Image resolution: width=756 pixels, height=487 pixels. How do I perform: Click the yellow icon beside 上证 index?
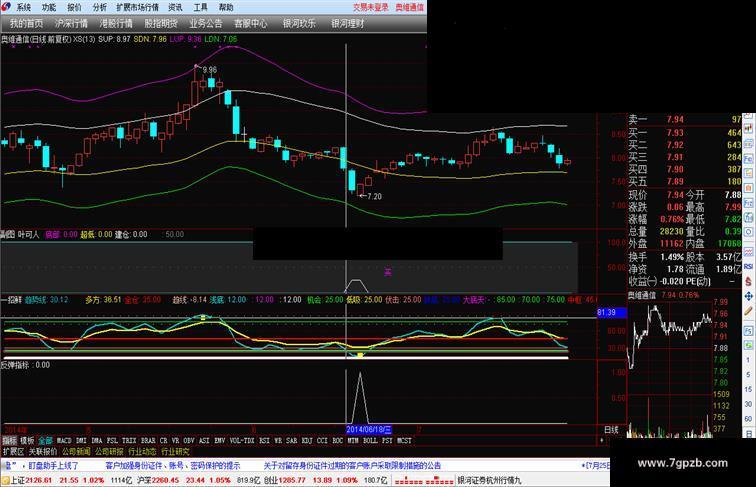(5, 480)
